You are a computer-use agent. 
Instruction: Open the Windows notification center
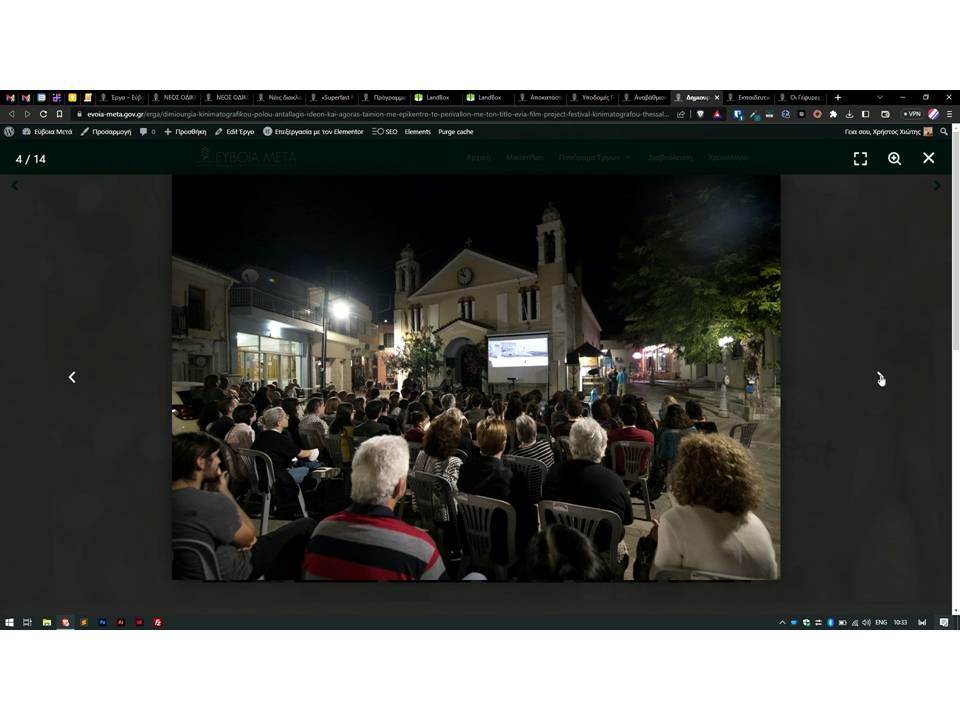pos(944,623)
